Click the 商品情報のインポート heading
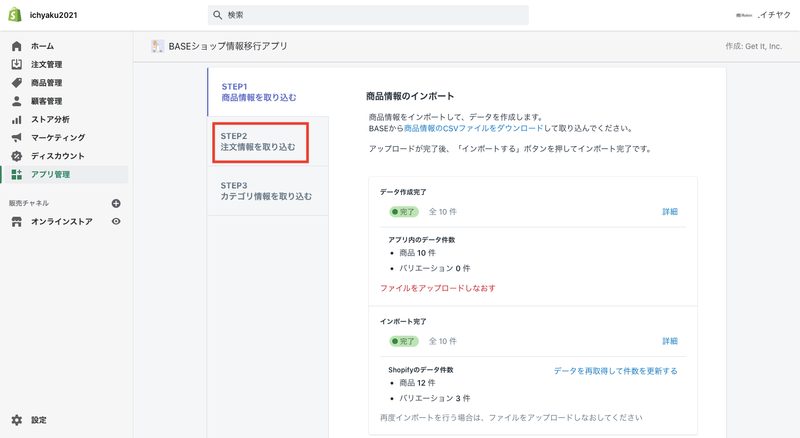The width and height of the screenshot is (800, 438). (x=410, y=96)
